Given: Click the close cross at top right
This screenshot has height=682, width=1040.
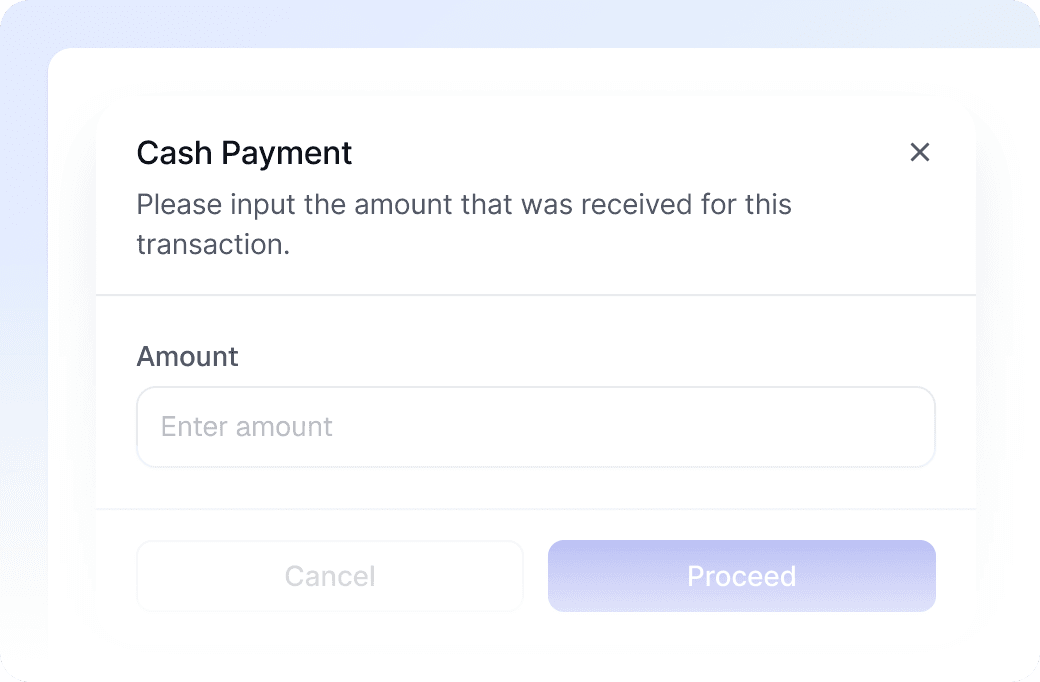Looking at the screenshot, I should pos(920,152).
